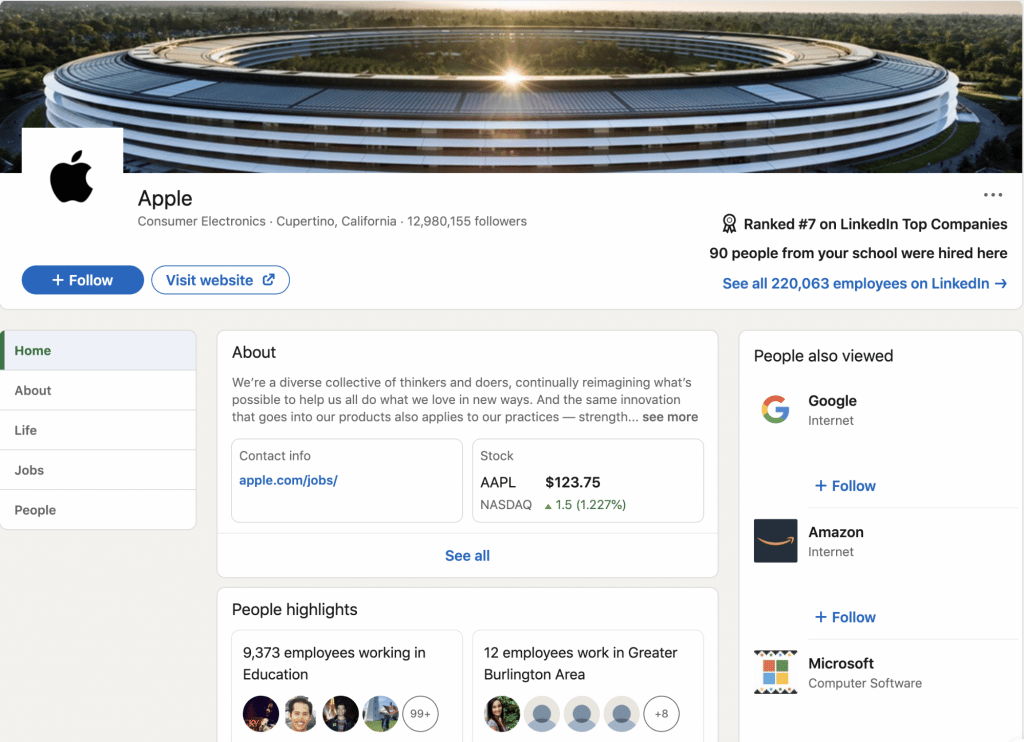1024x742 pixels.
Task: Click the 99+ badge under Education employees
Action: (420, 714)
